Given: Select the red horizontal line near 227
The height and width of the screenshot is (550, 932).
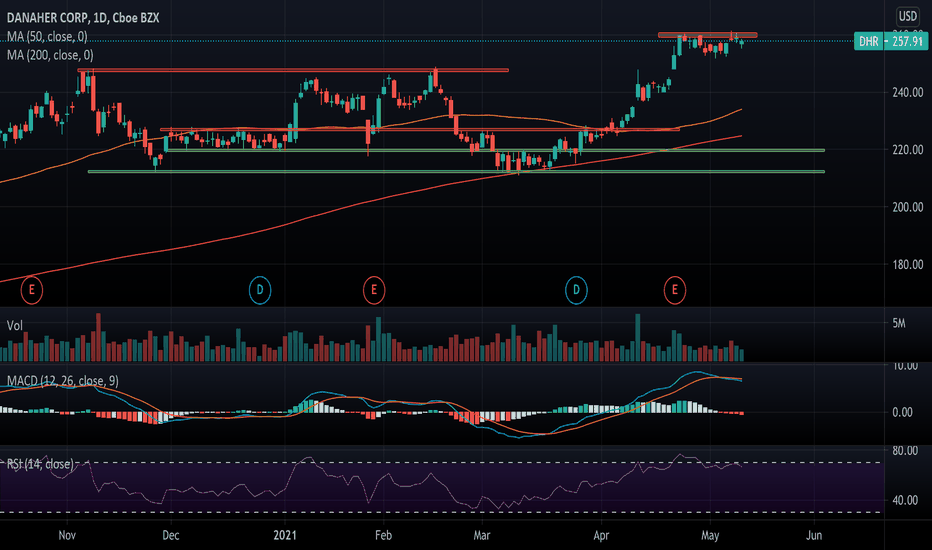Looking at the screenshot, I should [420, 129].
